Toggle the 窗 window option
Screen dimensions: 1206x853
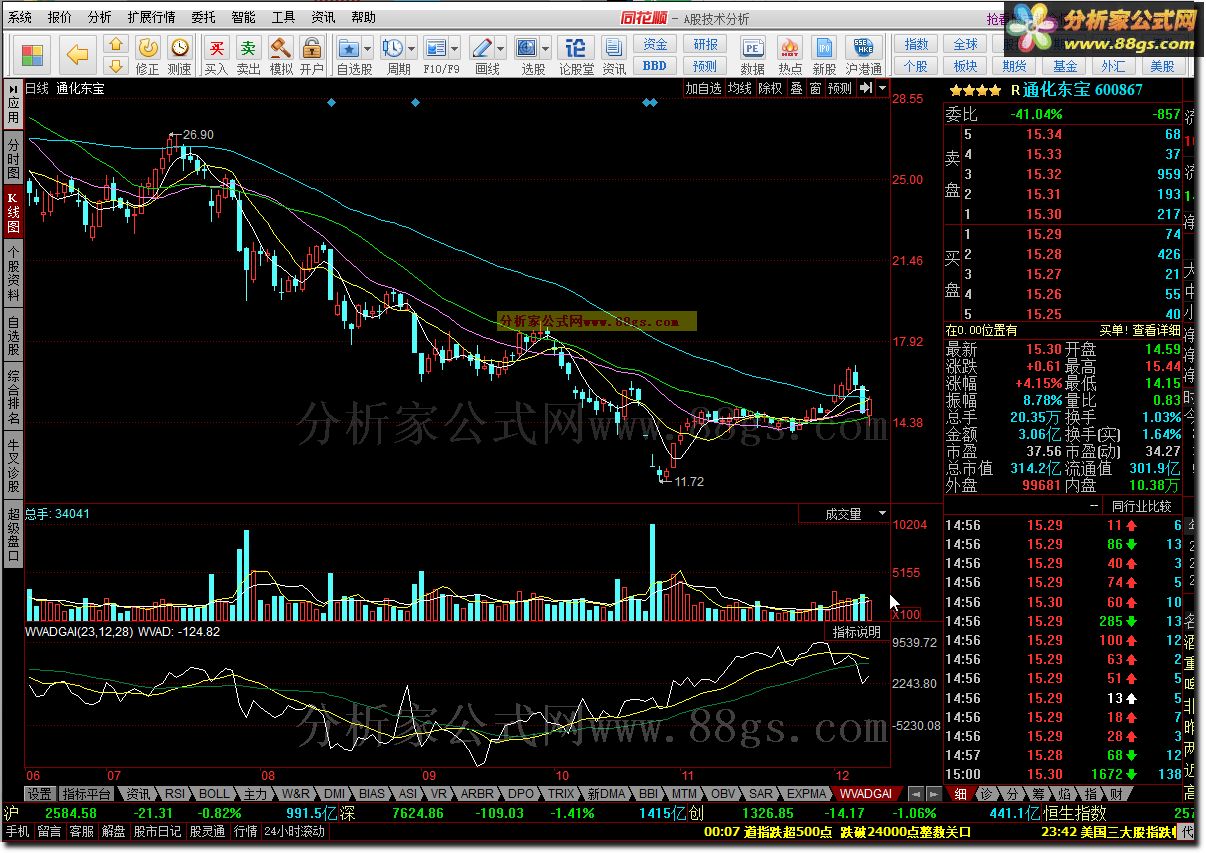tap(816, 88)
